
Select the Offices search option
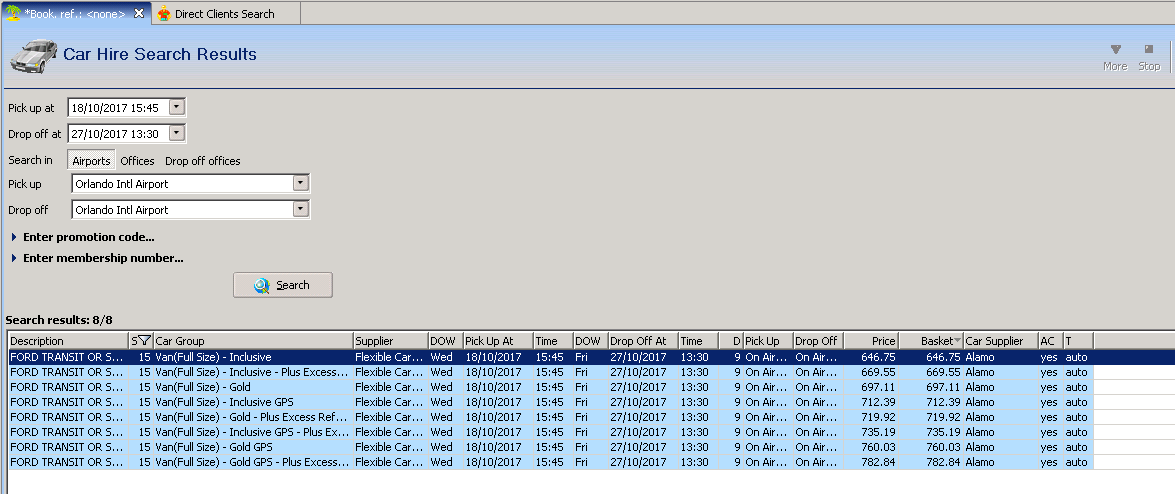click(x=137, y=160)
